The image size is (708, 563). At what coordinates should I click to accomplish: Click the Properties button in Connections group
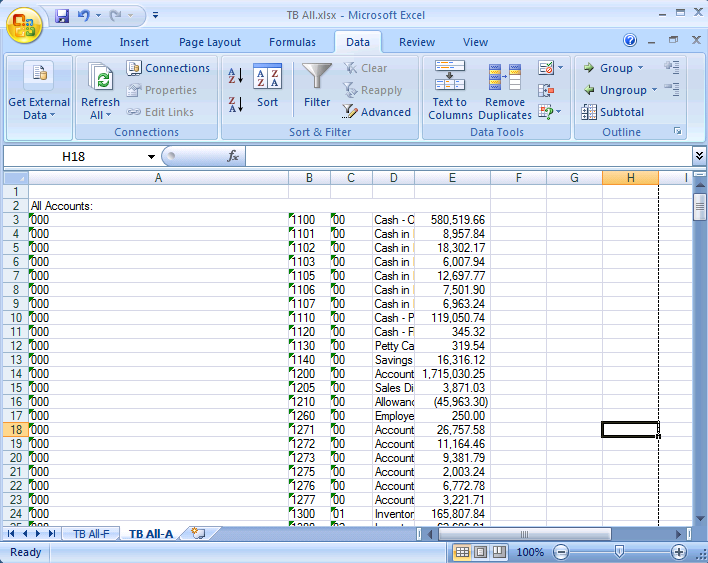[x=162, y=90]
